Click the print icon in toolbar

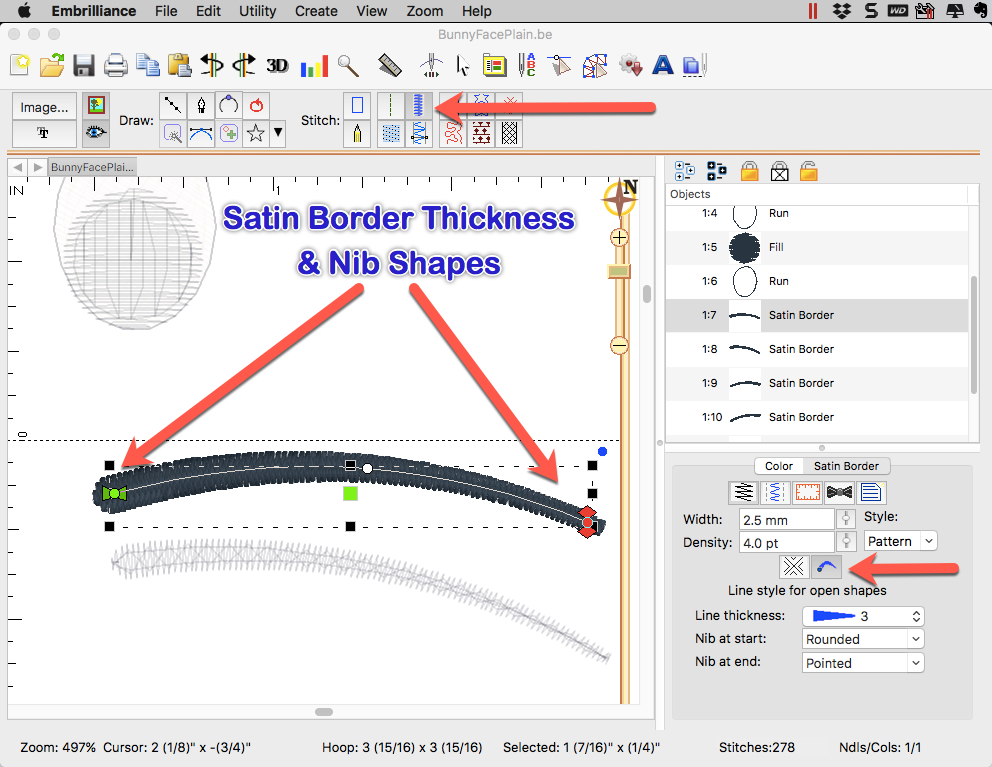point(116,66)
